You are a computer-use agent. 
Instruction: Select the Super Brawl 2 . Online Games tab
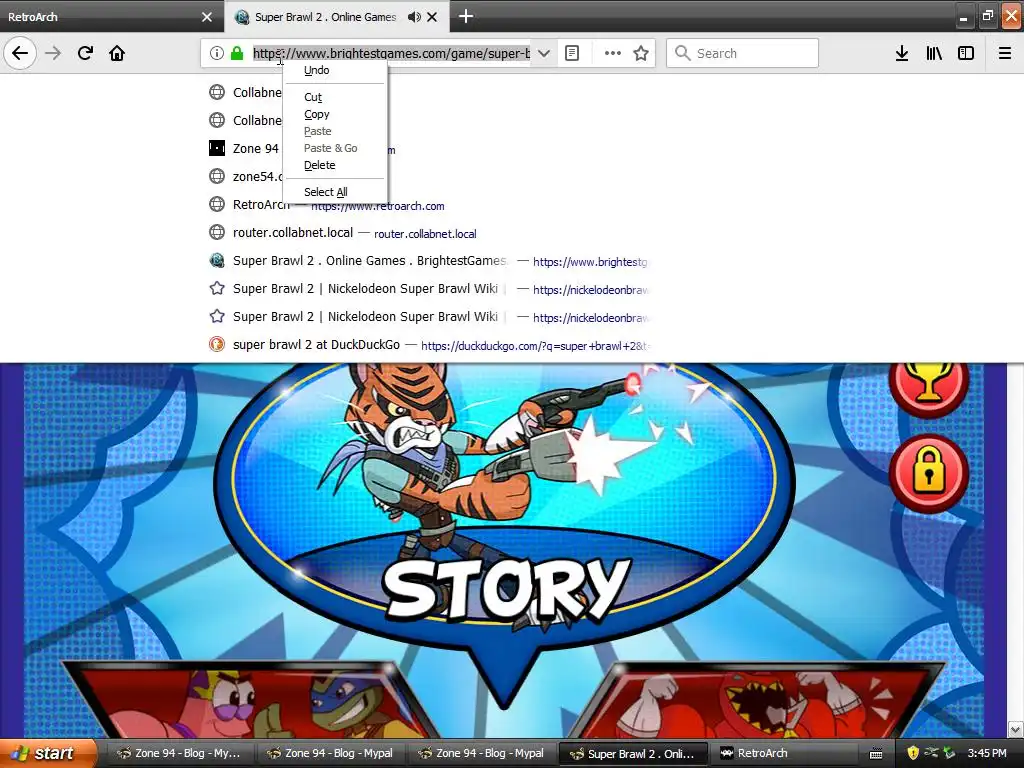coord(325,17)
